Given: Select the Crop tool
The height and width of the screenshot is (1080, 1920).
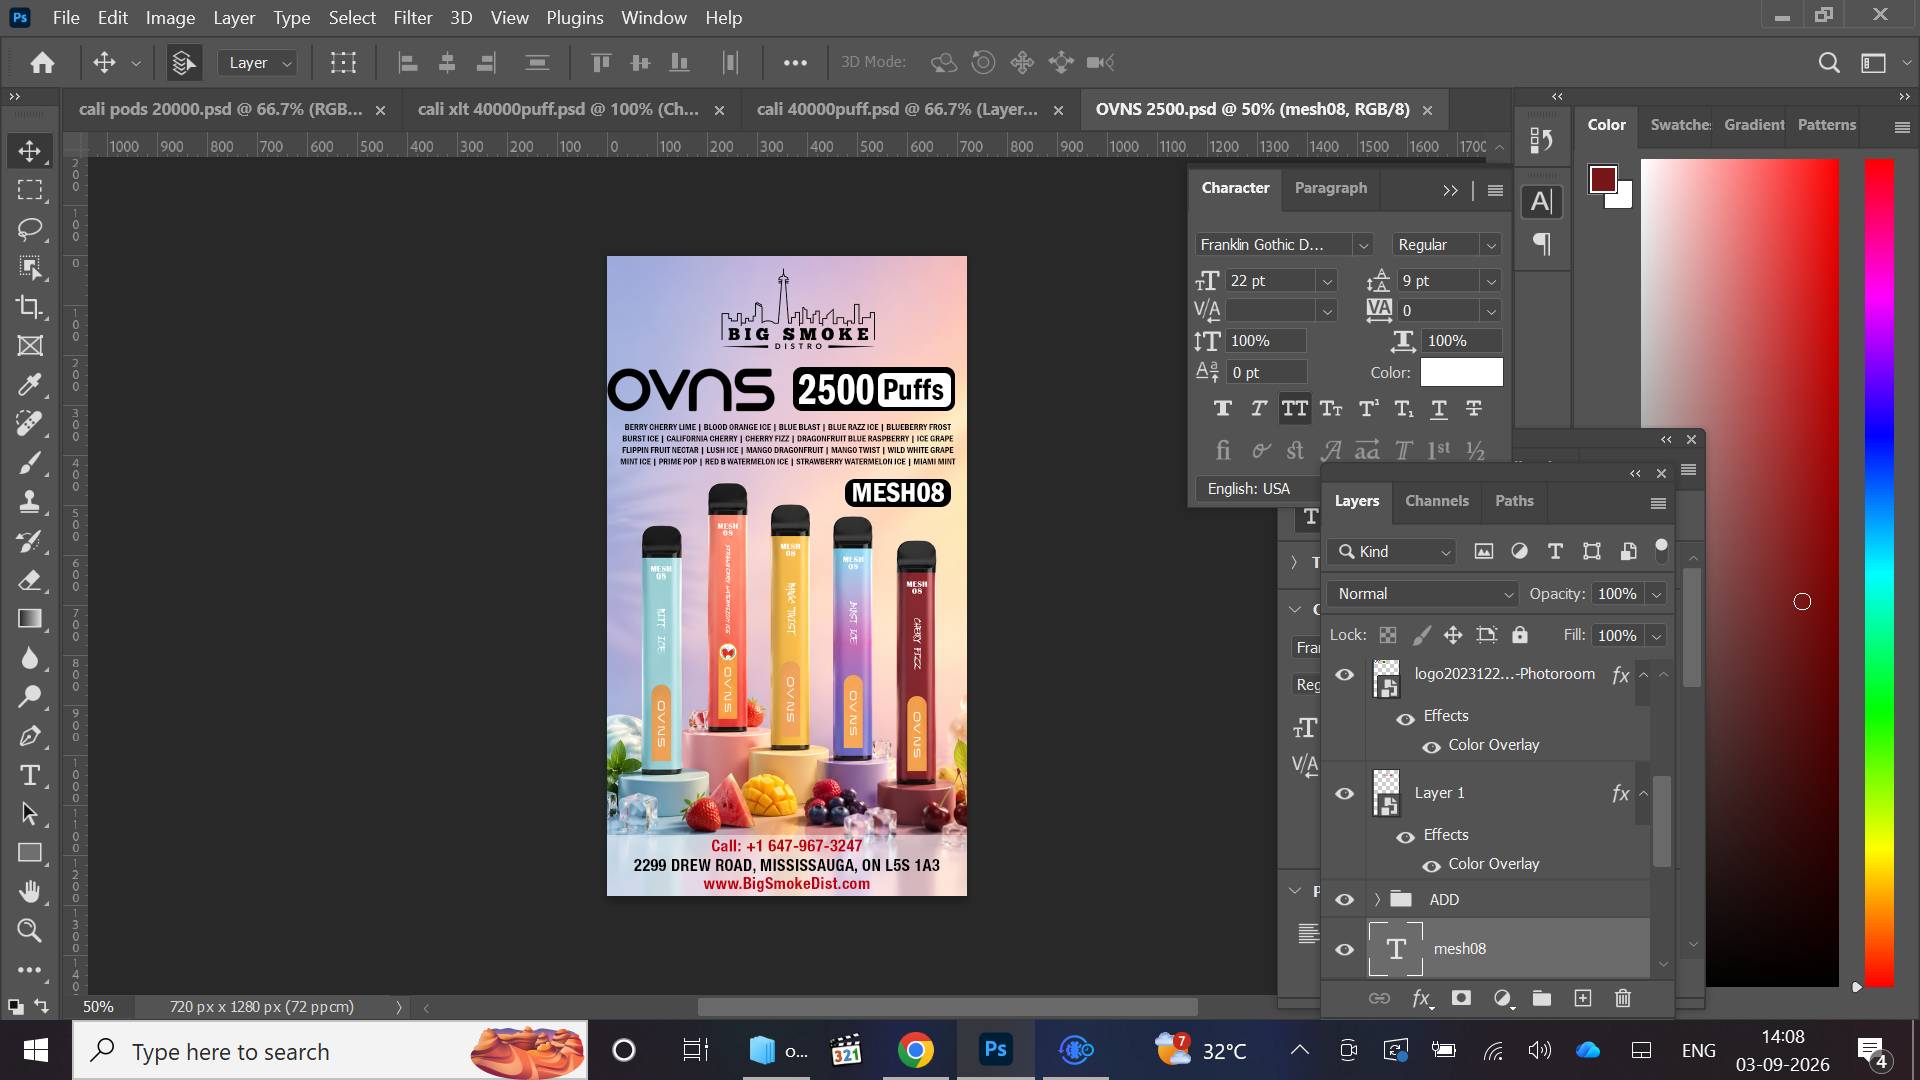Looking at the screenshot, I should pos(30,307).
